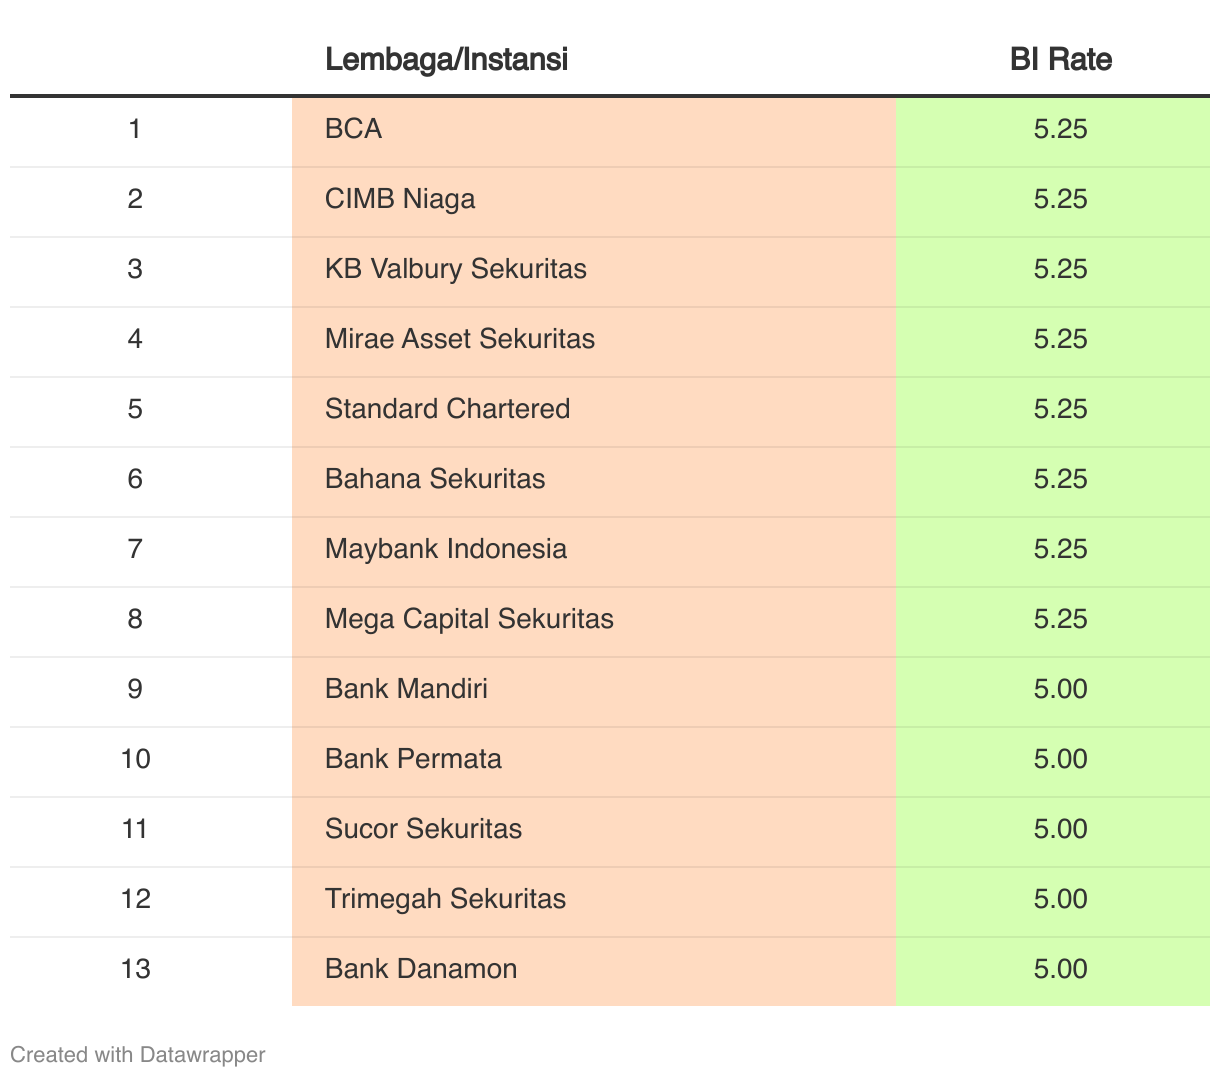Click the Bank Permata entry
Screen dimensions: 1220x1078
click(413, 759)
